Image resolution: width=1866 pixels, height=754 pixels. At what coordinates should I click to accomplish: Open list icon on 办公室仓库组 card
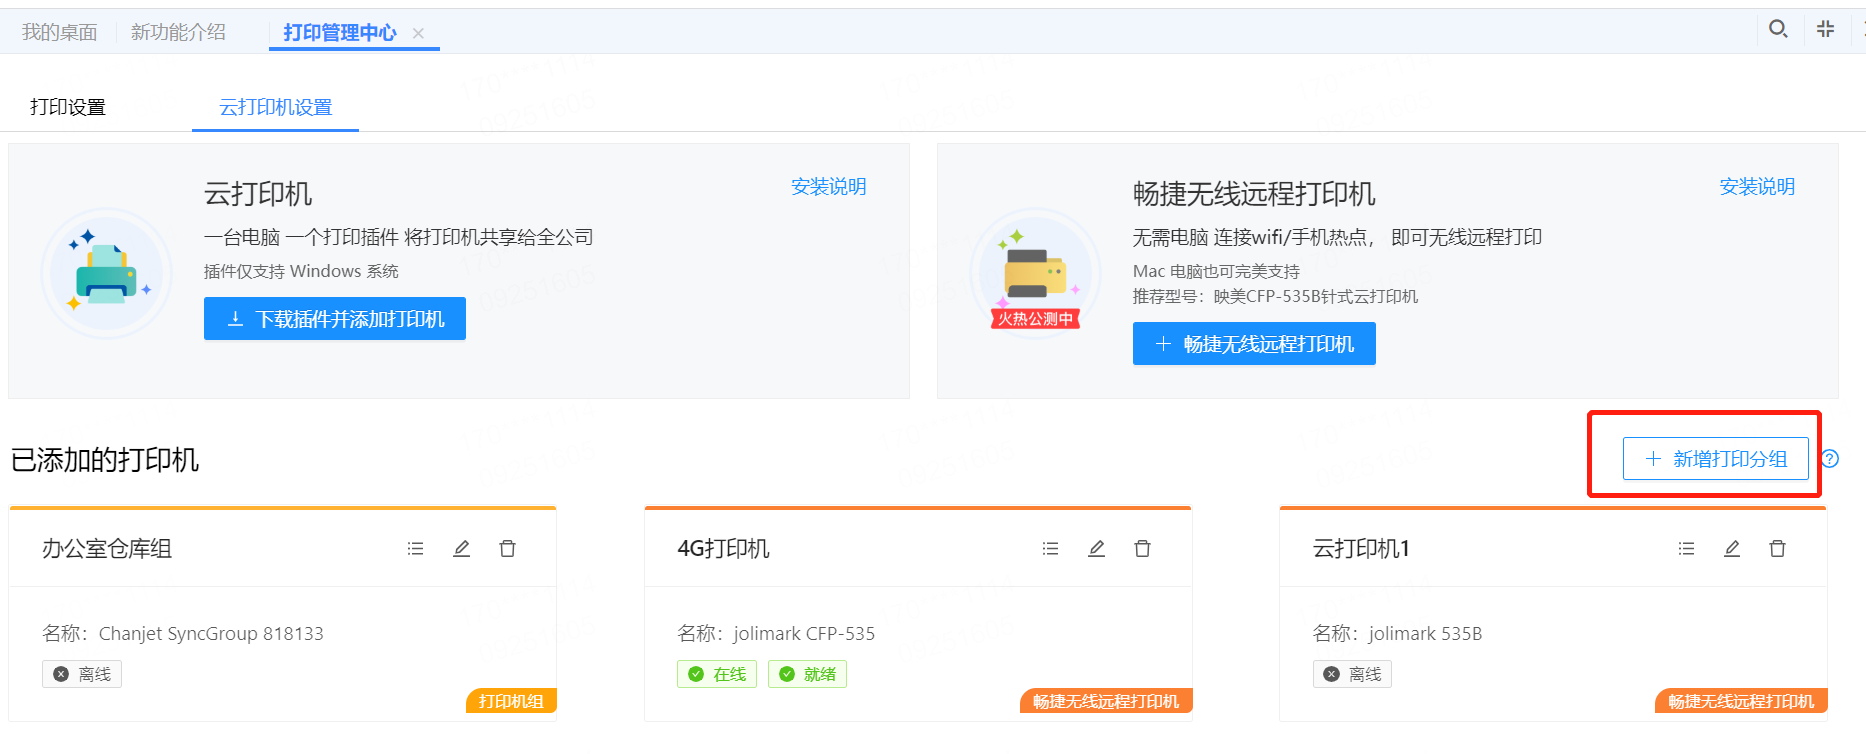415,549
